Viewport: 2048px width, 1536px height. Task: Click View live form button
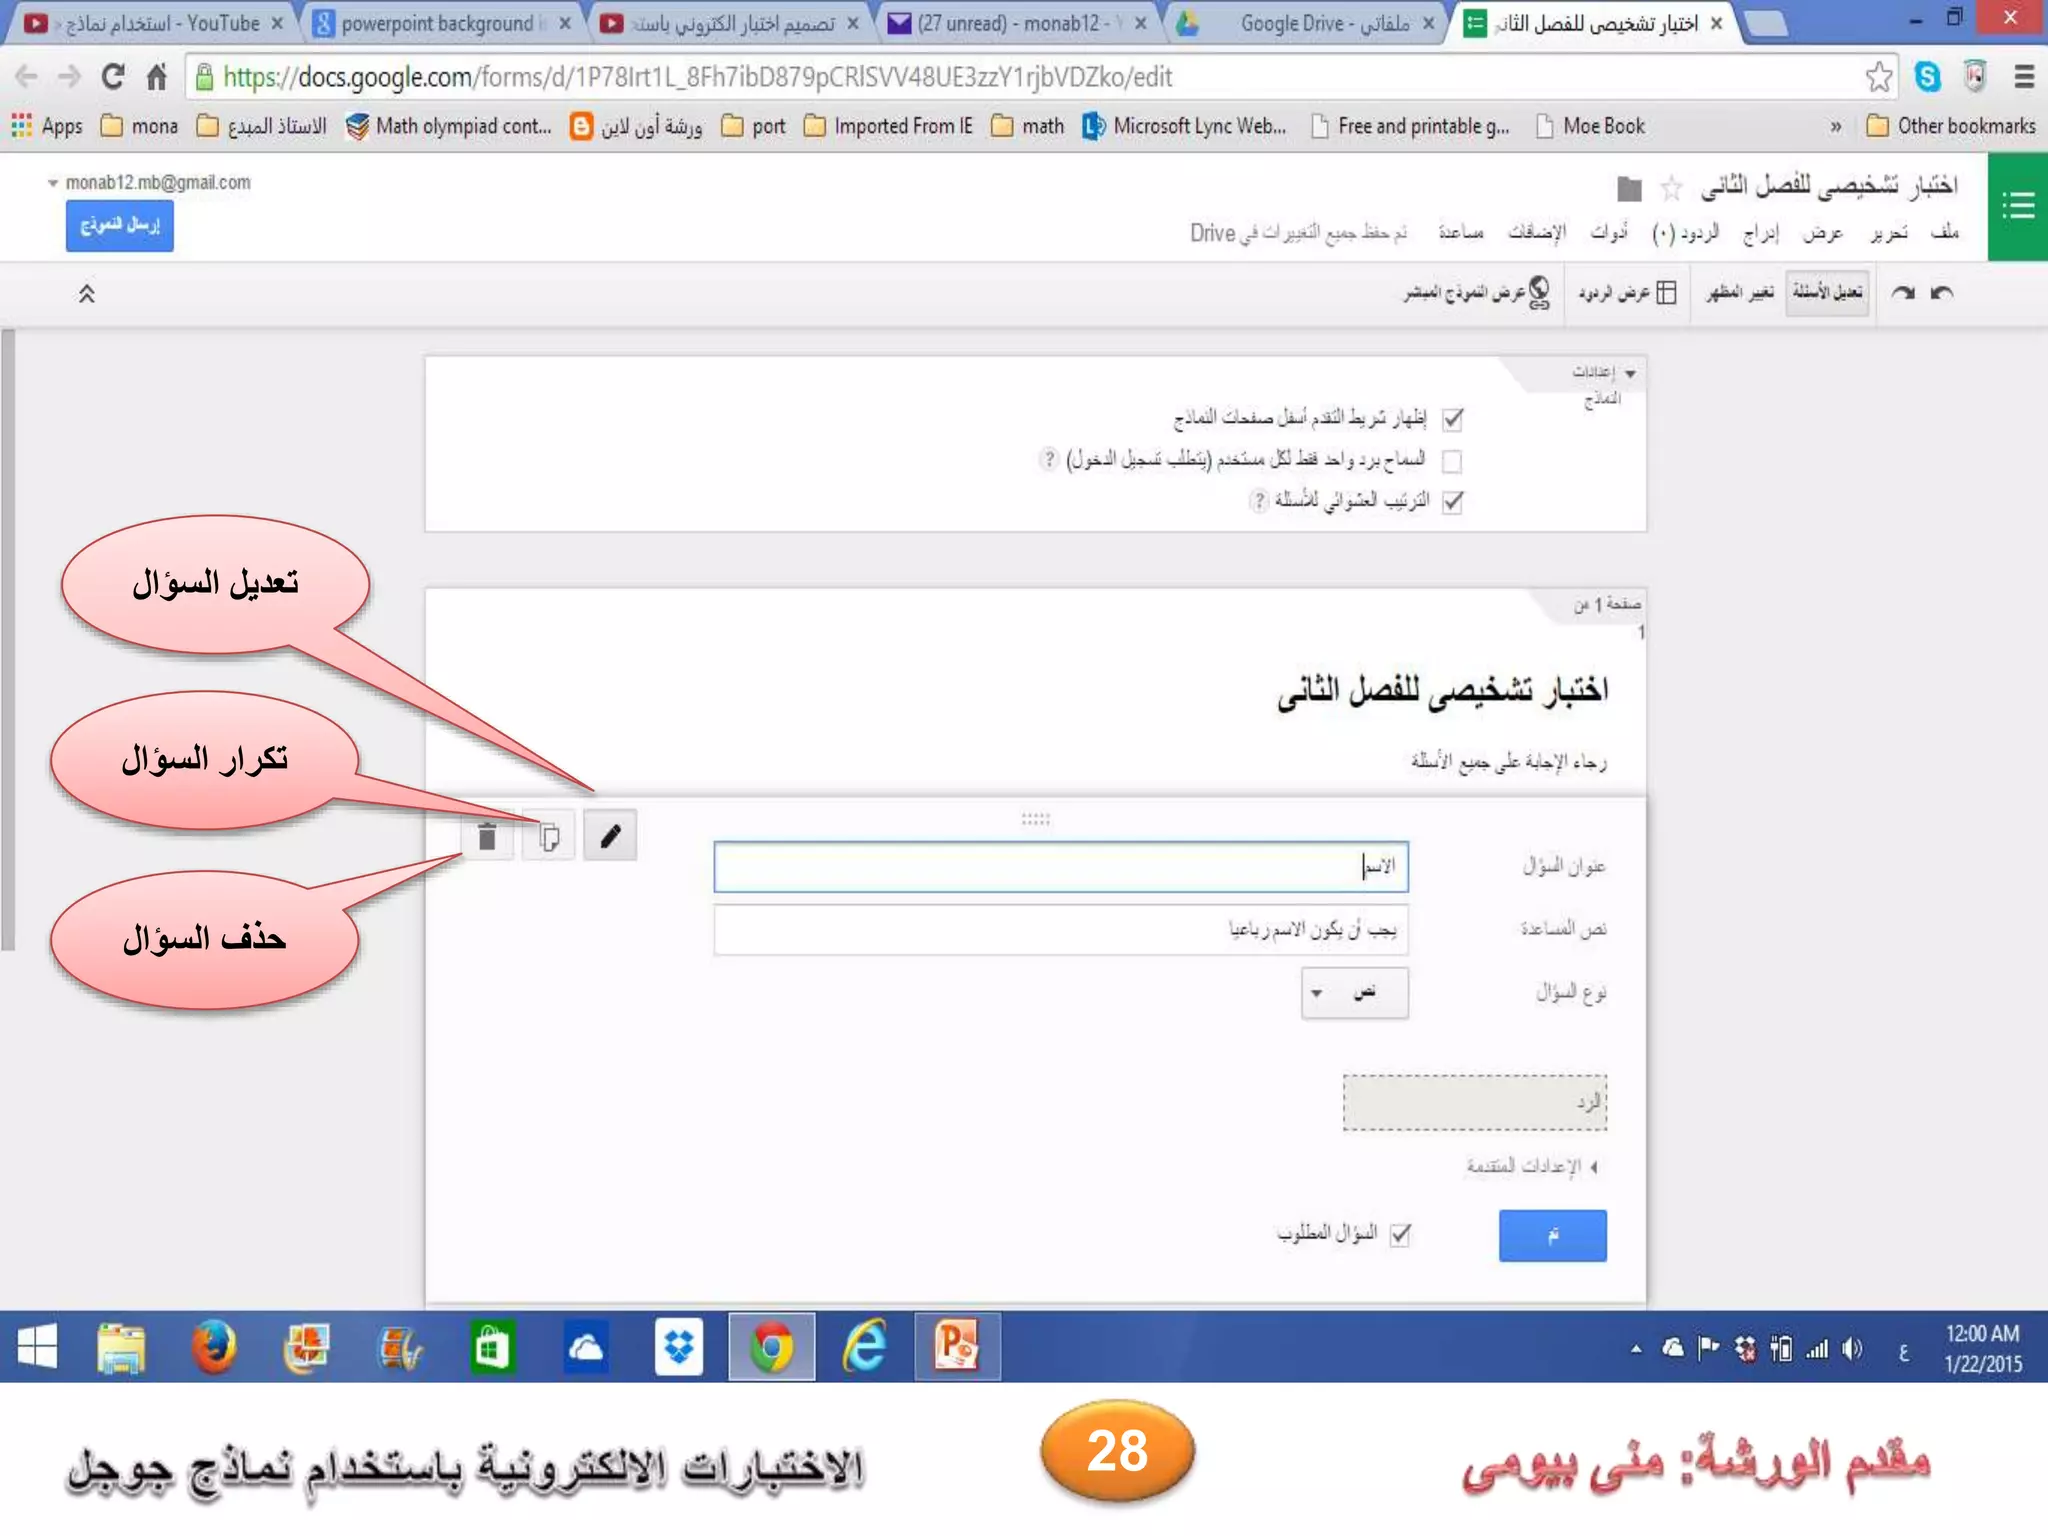[1477, 293]
